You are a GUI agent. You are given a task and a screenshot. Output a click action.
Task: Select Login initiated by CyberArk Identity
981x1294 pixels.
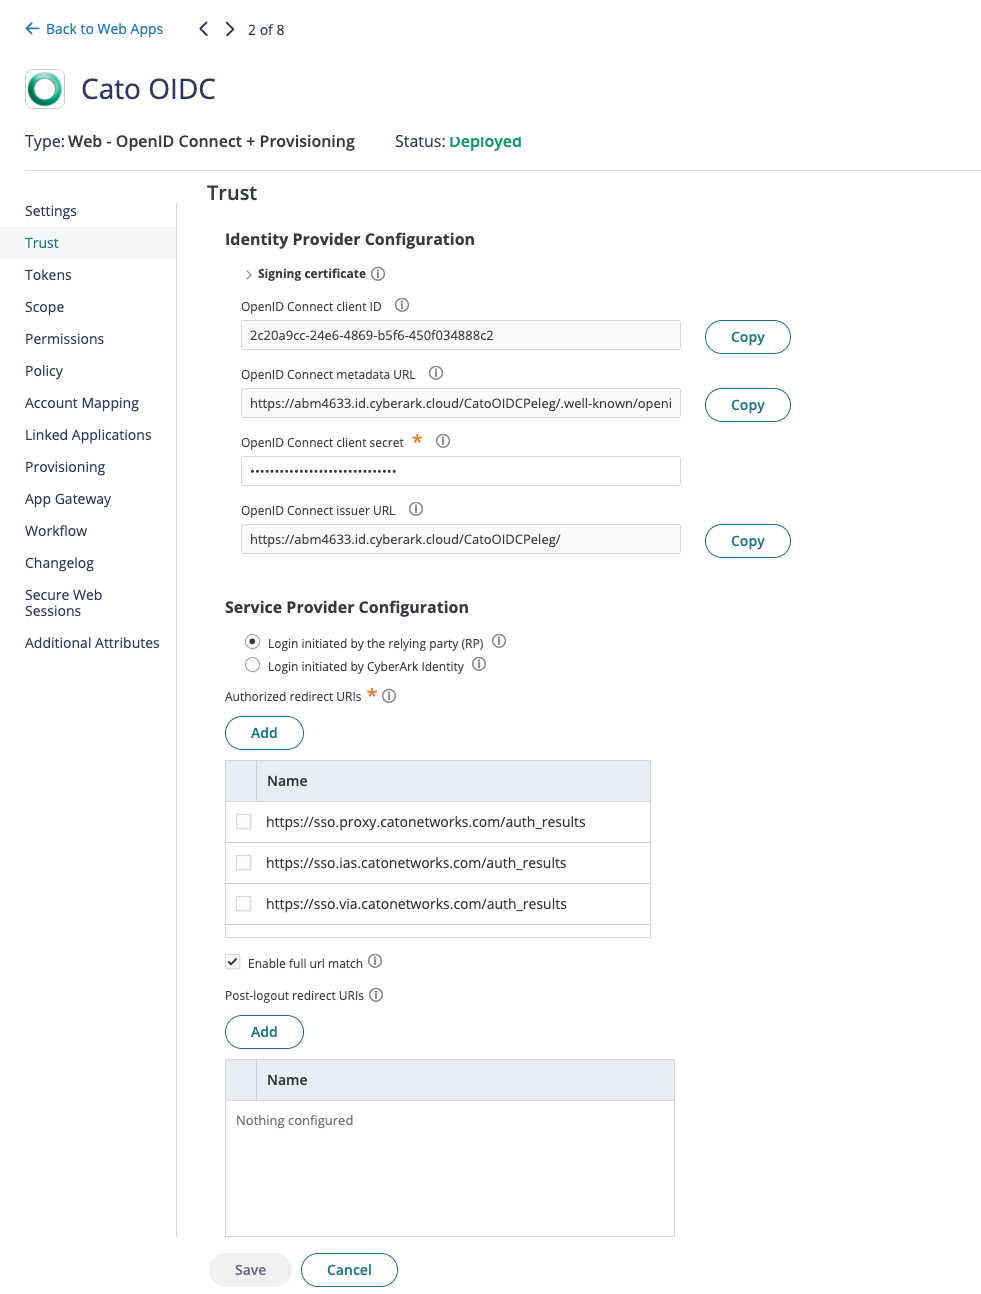[252, 664]
